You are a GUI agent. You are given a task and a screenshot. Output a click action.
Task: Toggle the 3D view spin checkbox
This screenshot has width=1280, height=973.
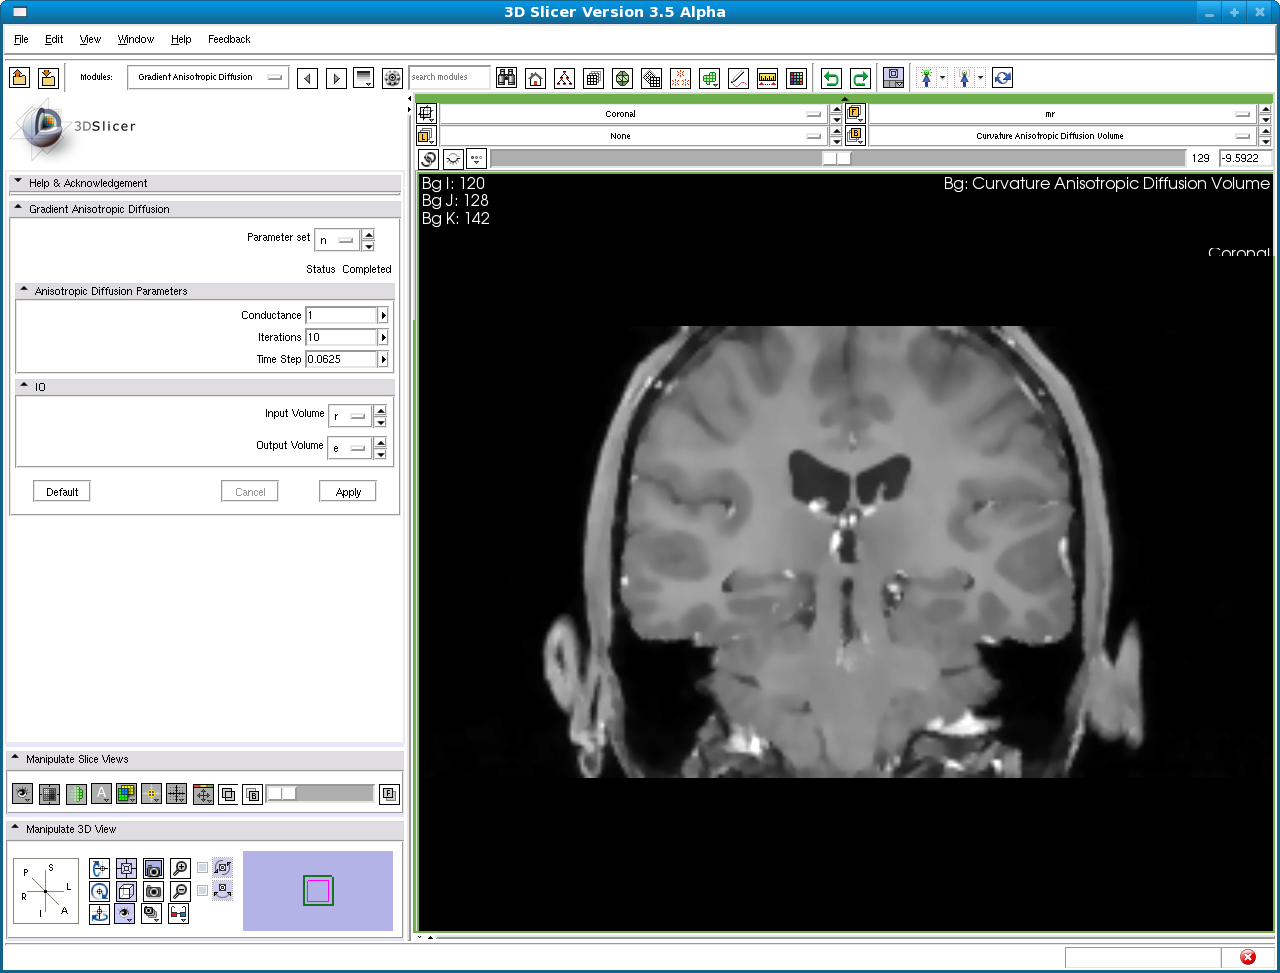203,867
